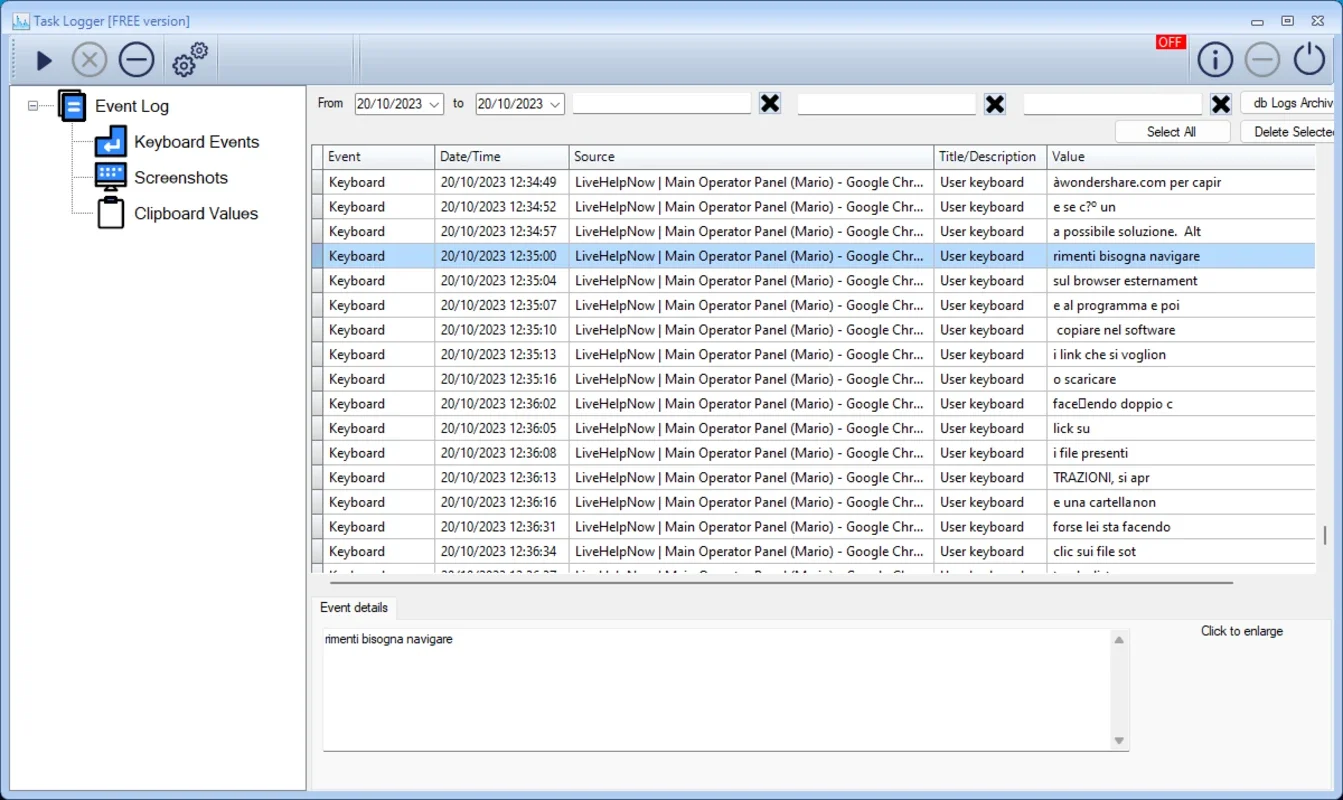Click the power icon in toolbar
Viewport: 1343px width, 800px height.
click(1309, 60)
